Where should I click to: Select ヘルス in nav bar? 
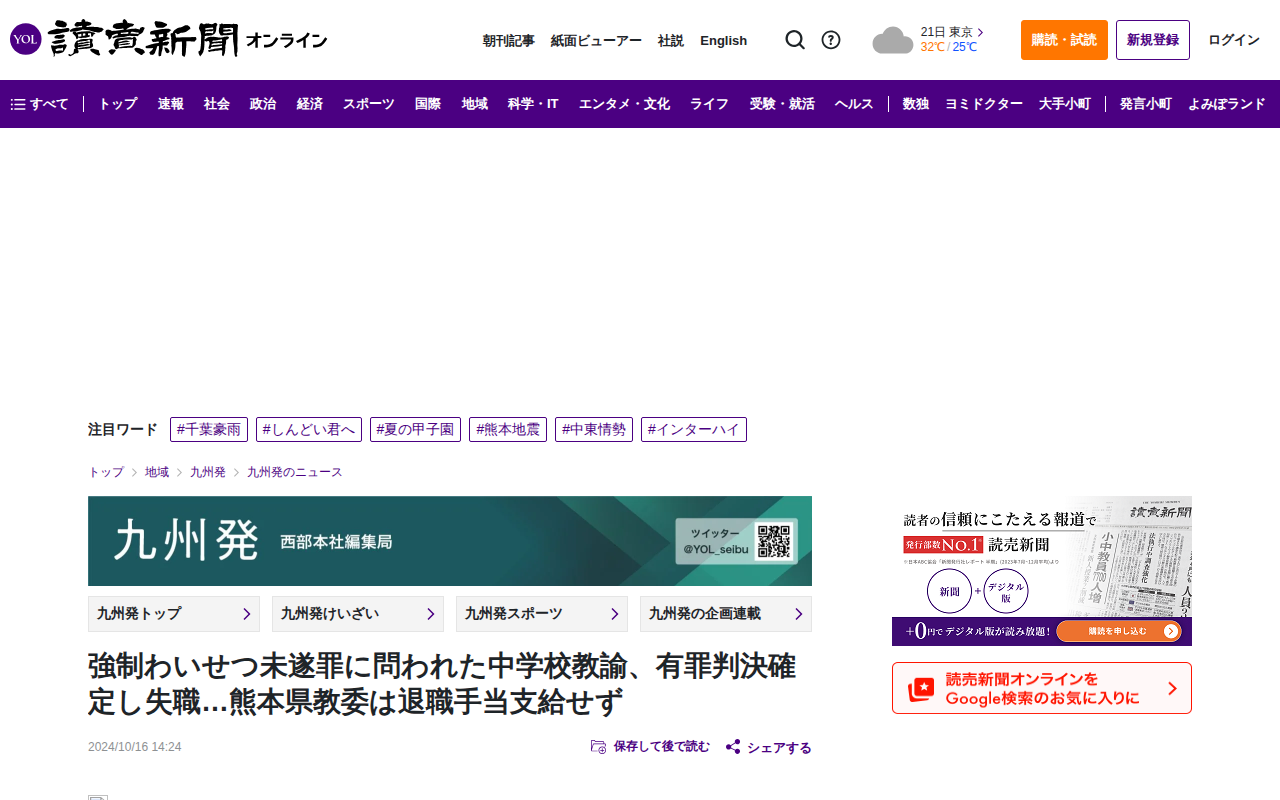point(854,104)
